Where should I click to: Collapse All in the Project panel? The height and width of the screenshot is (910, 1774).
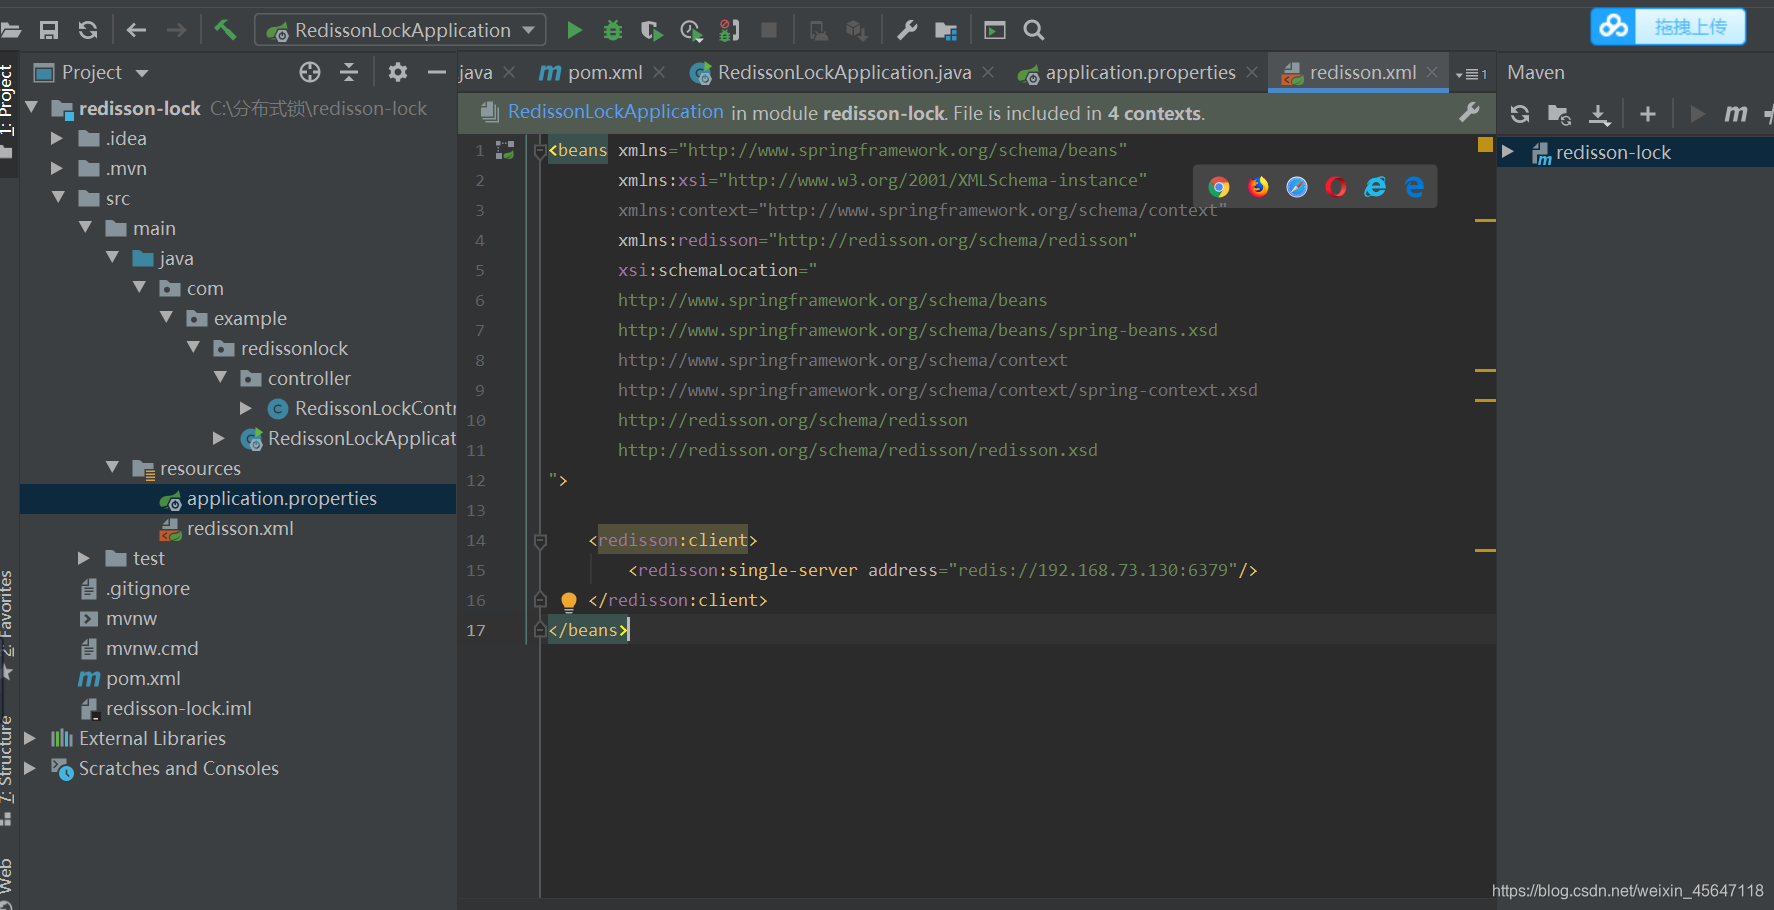pyautogui.click(x=349, y=72)
